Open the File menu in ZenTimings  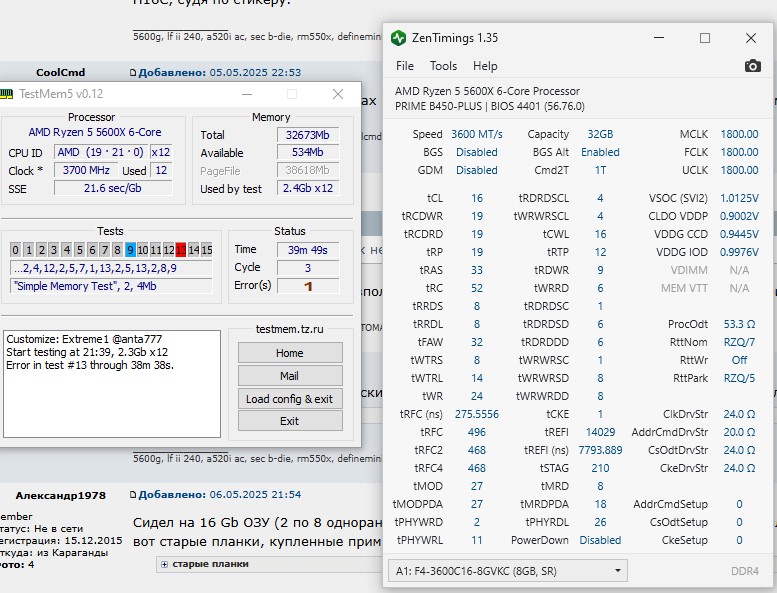(404, 66)
